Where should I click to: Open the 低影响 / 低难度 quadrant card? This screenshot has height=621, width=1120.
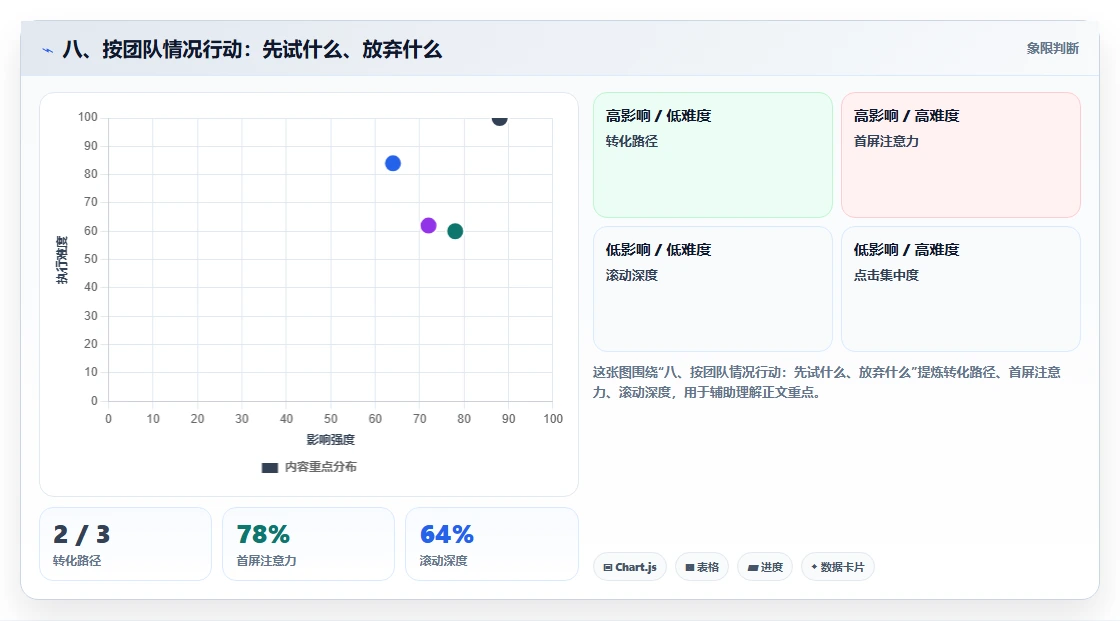[713, 289]
